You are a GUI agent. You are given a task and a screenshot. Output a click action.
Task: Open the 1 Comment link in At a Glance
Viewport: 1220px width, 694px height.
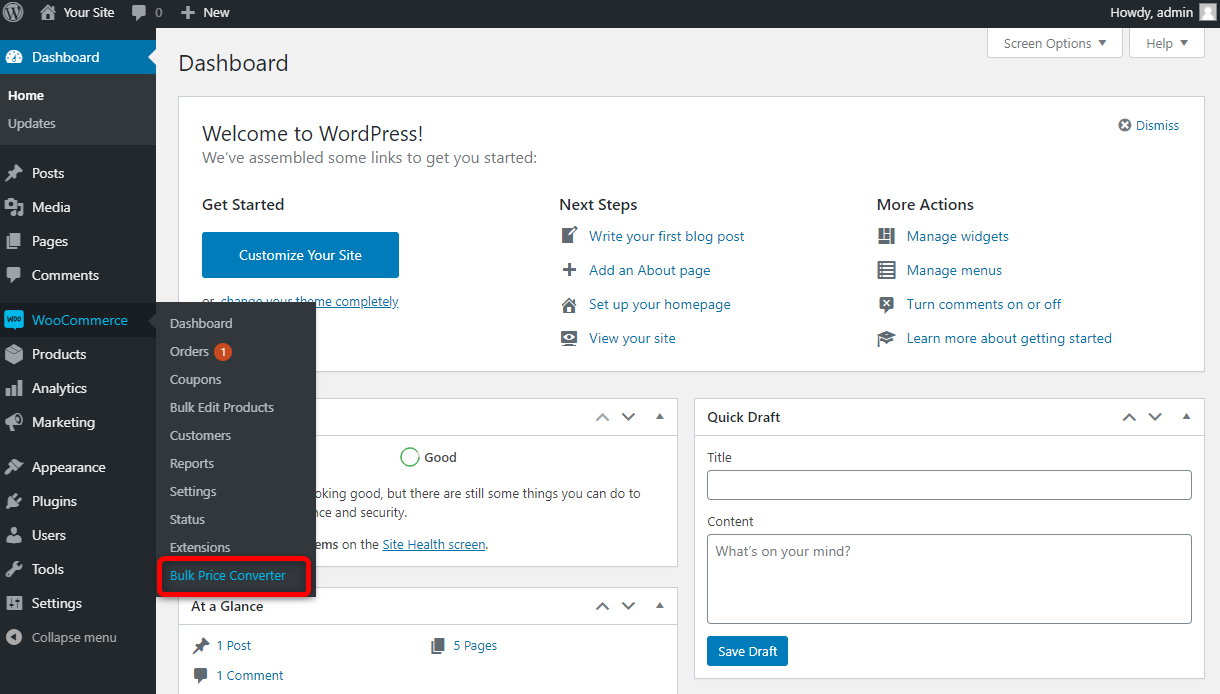[250, 675]
